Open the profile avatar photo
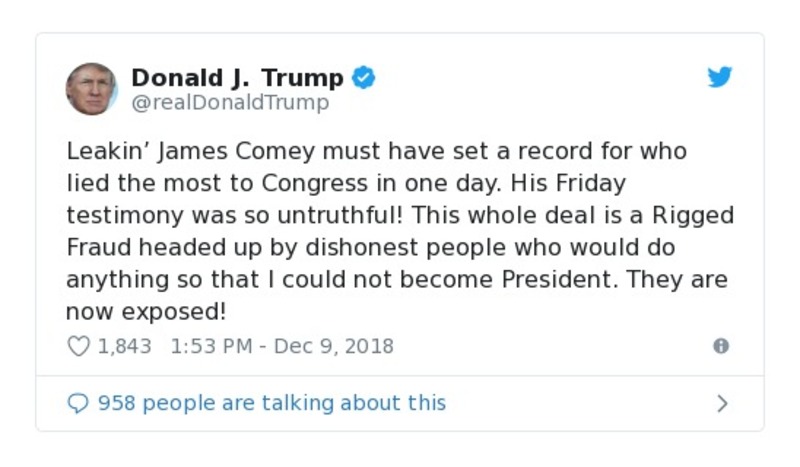Viewport: 800px width, 467px height. [91, 89]
